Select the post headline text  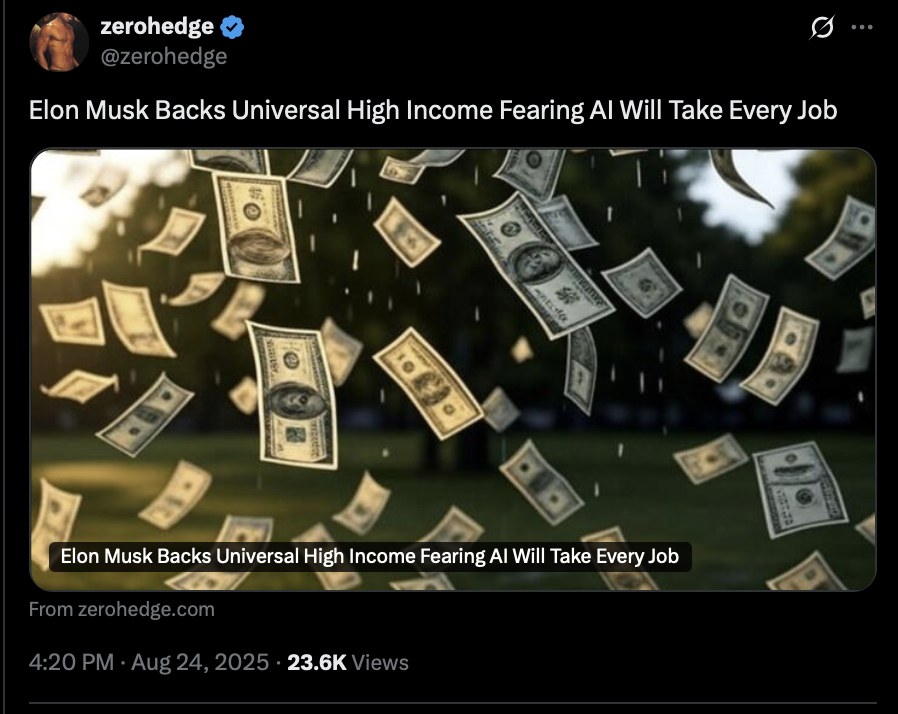click(433, 110)
